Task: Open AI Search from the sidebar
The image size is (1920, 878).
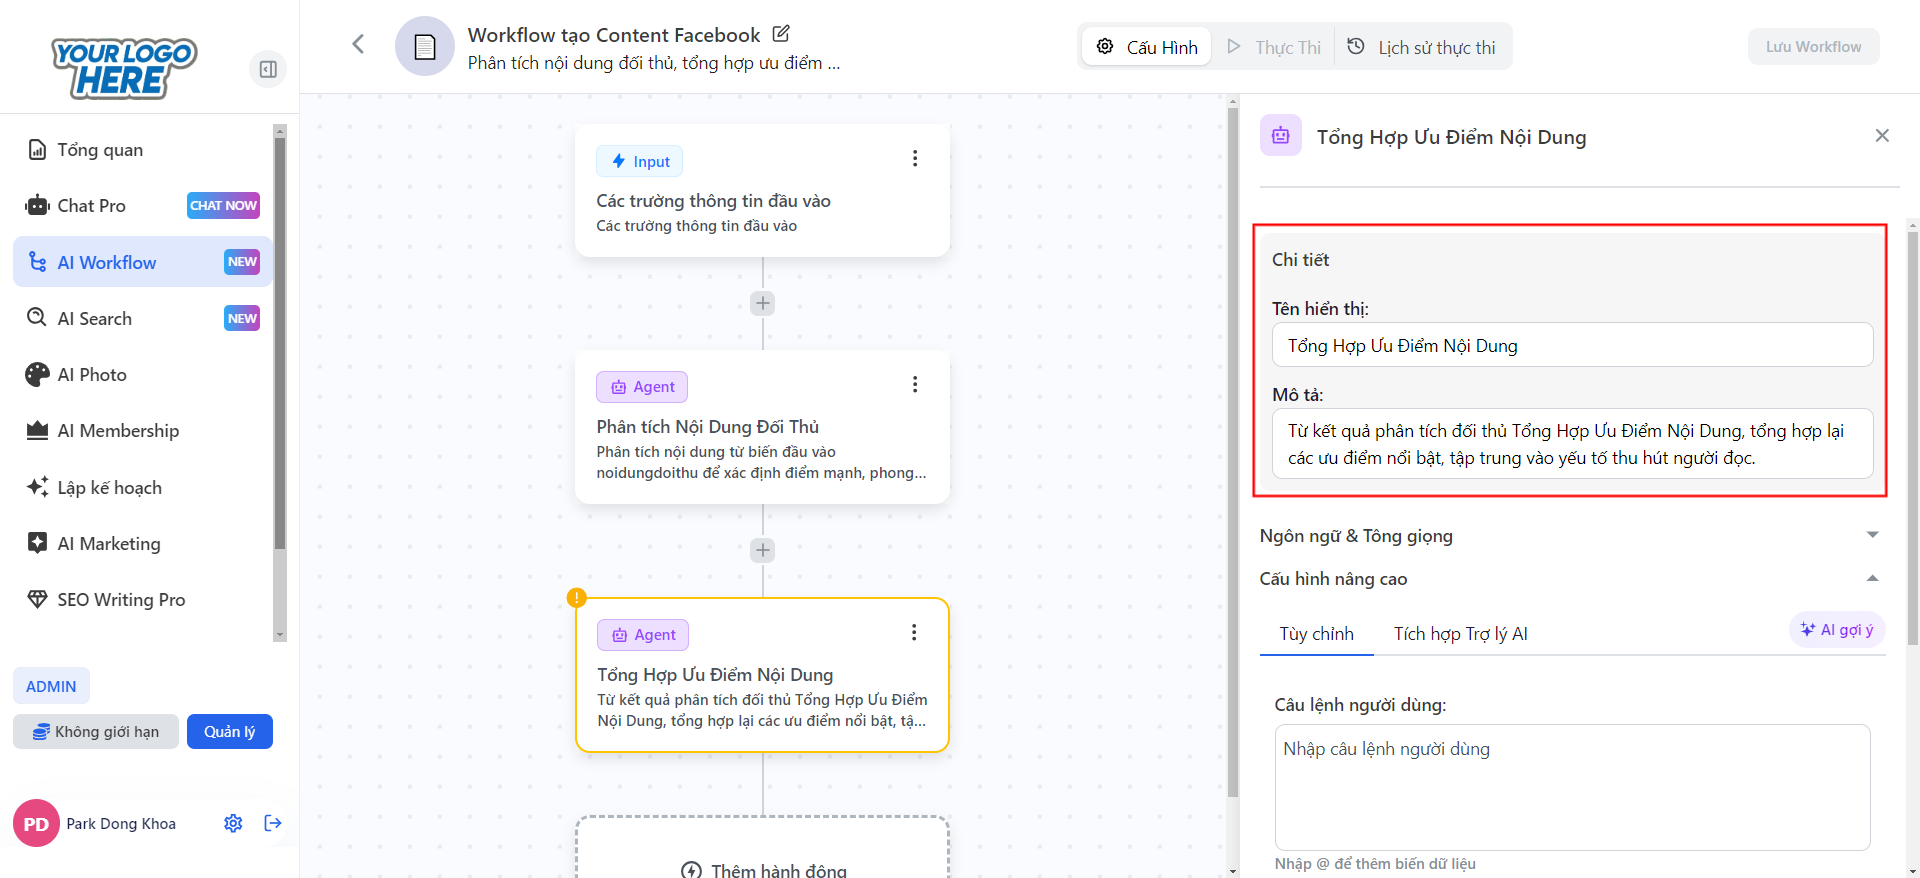Action: [95, 319]
